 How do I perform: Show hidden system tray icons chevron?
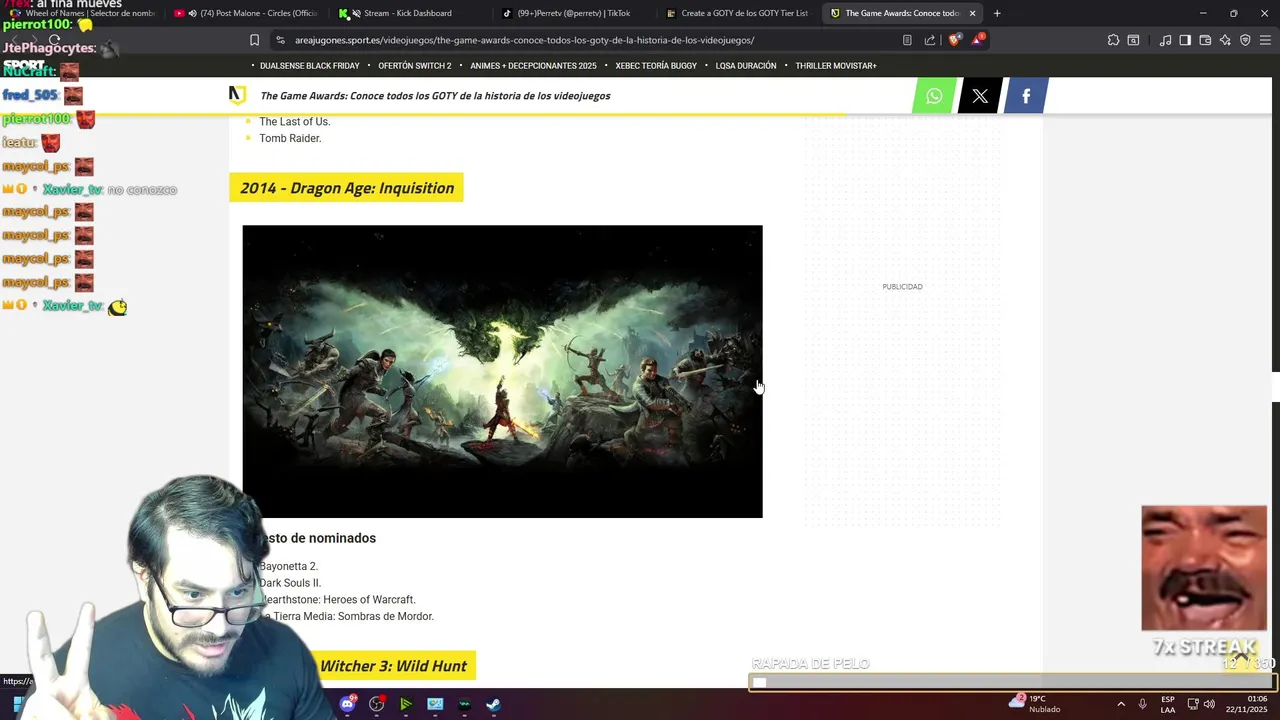click(1120, 704)
